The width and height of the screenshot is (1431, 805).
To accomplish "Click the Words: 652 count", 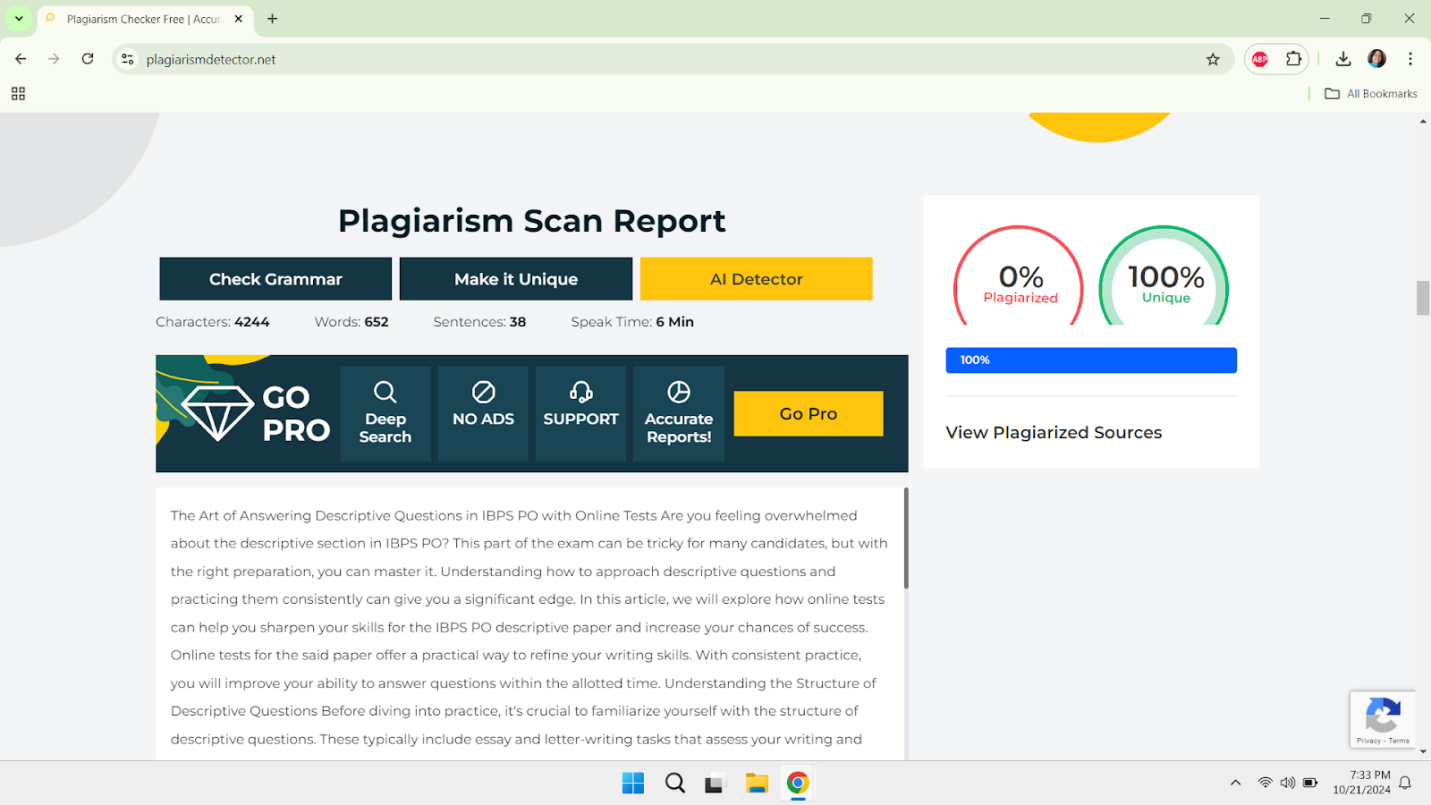I will click(351, 322).
